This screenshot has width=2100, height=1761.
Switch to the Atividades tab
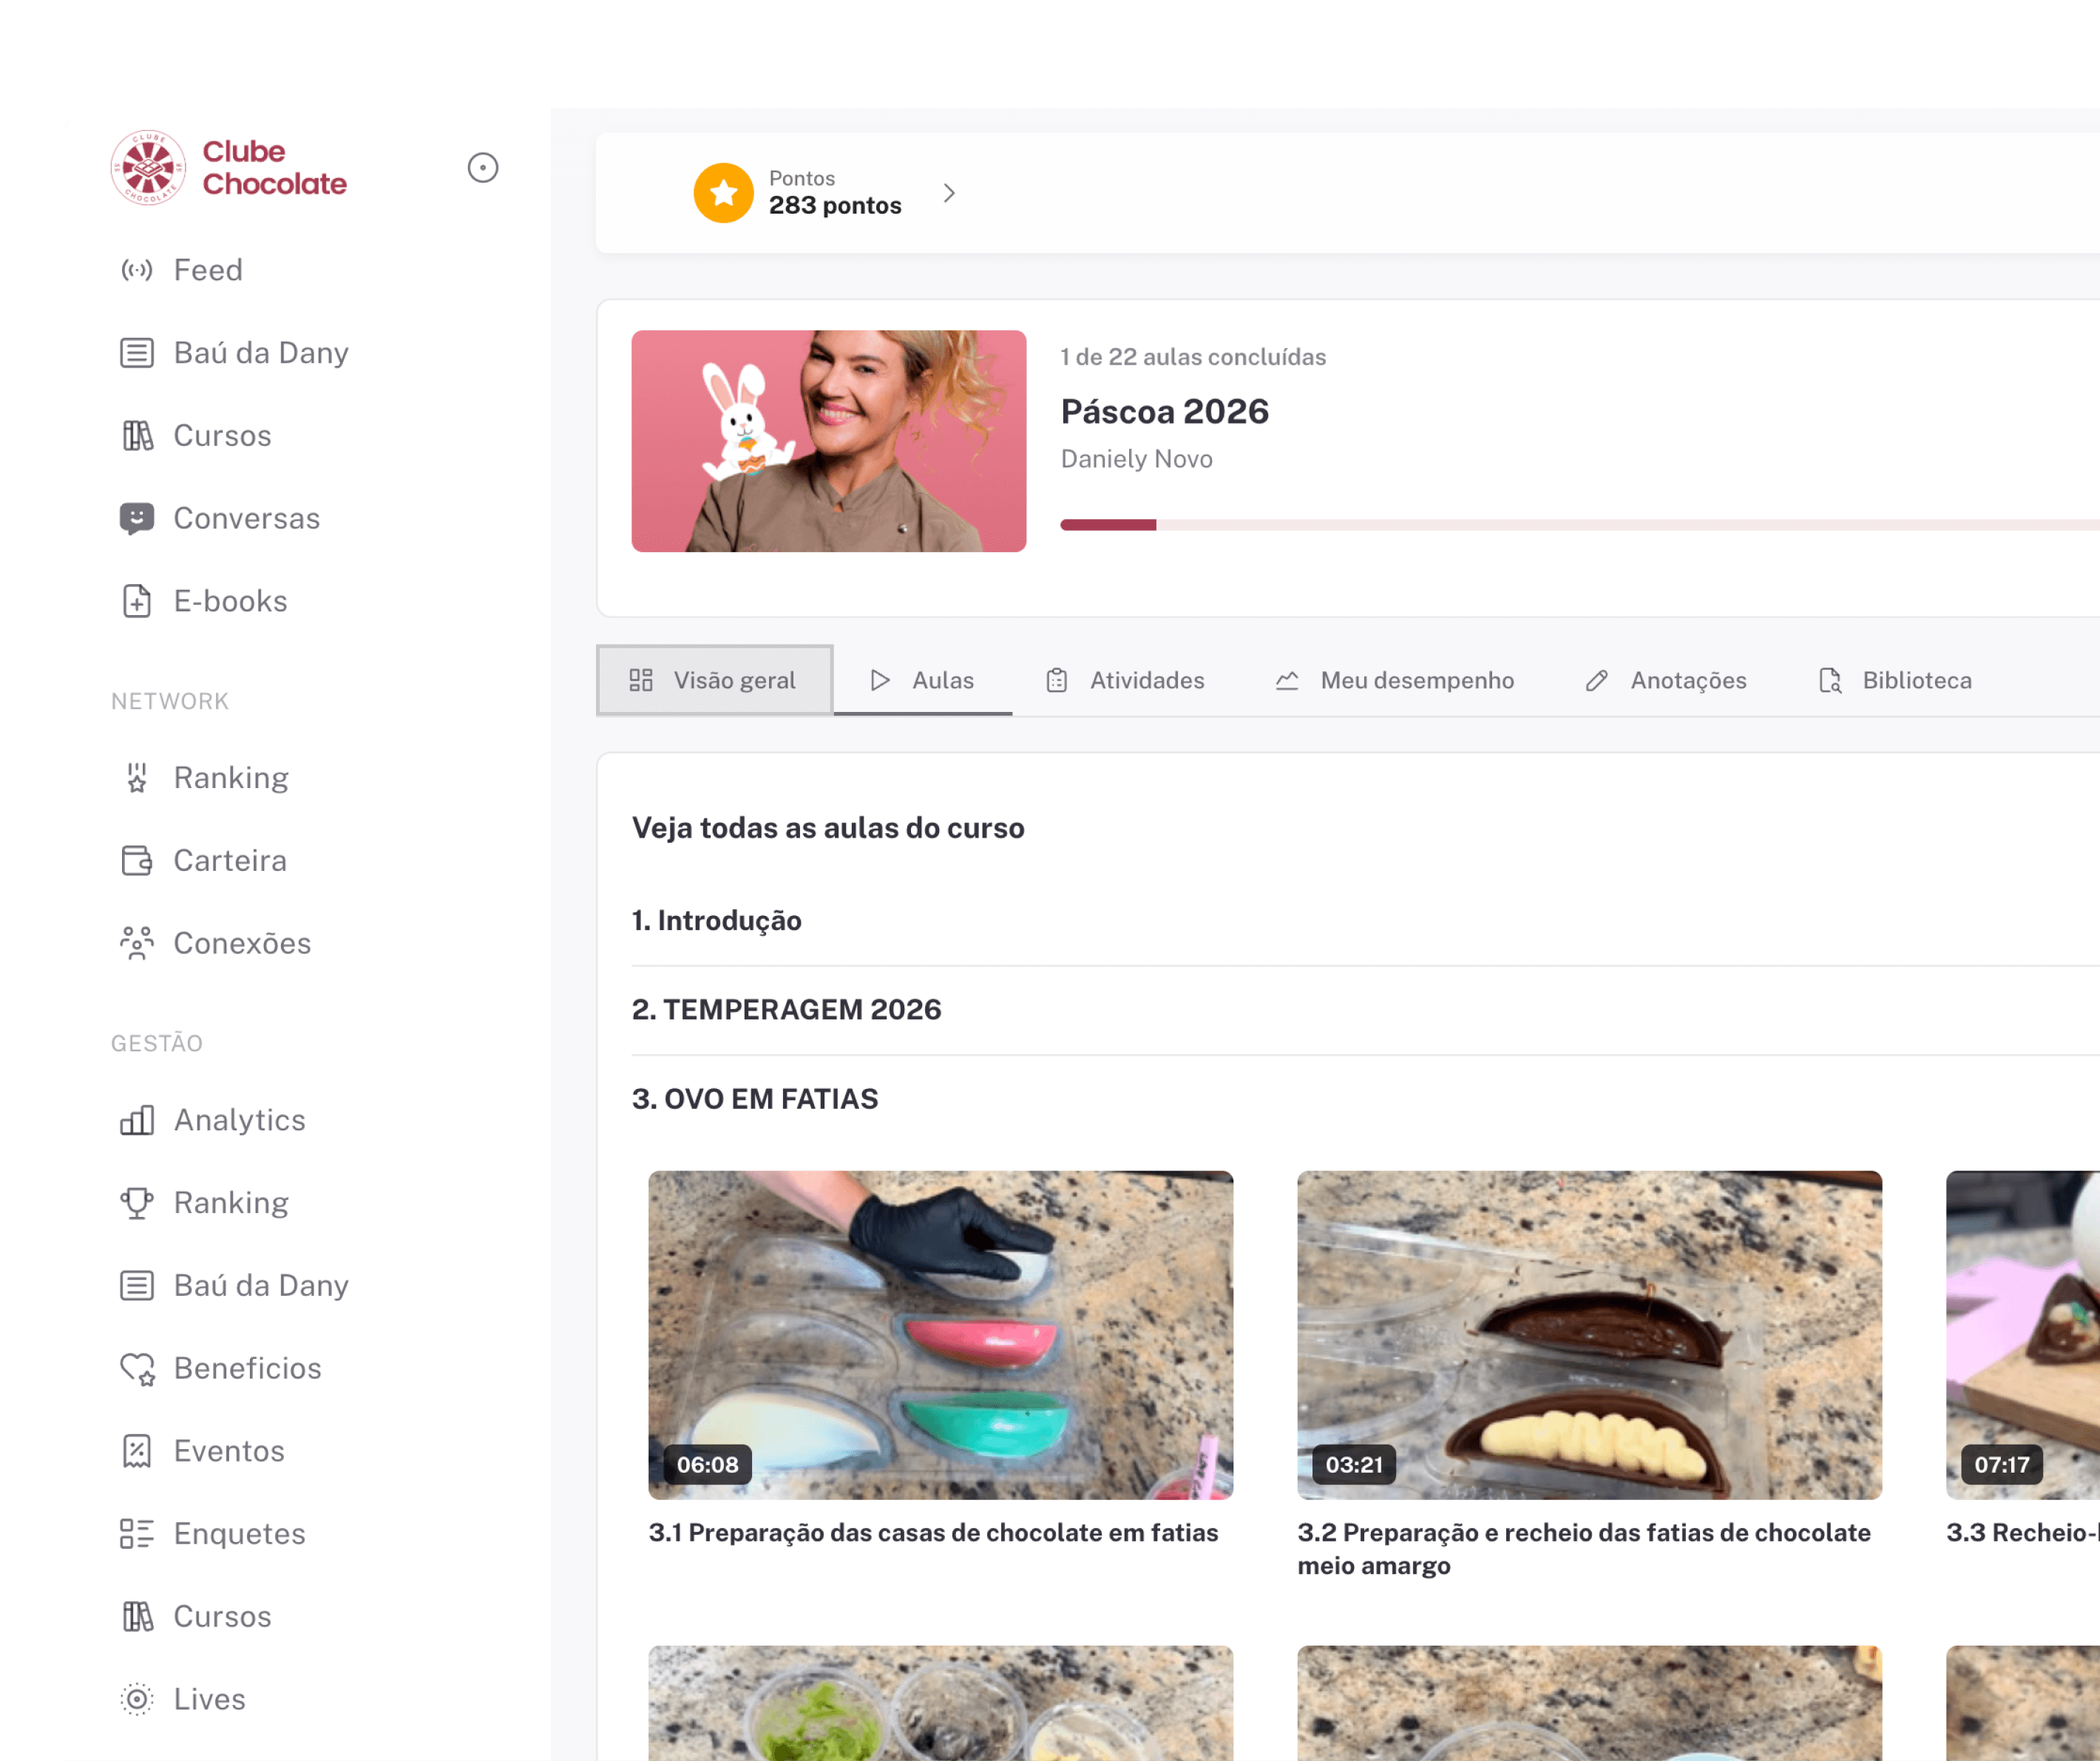(x=1126, y=681)
